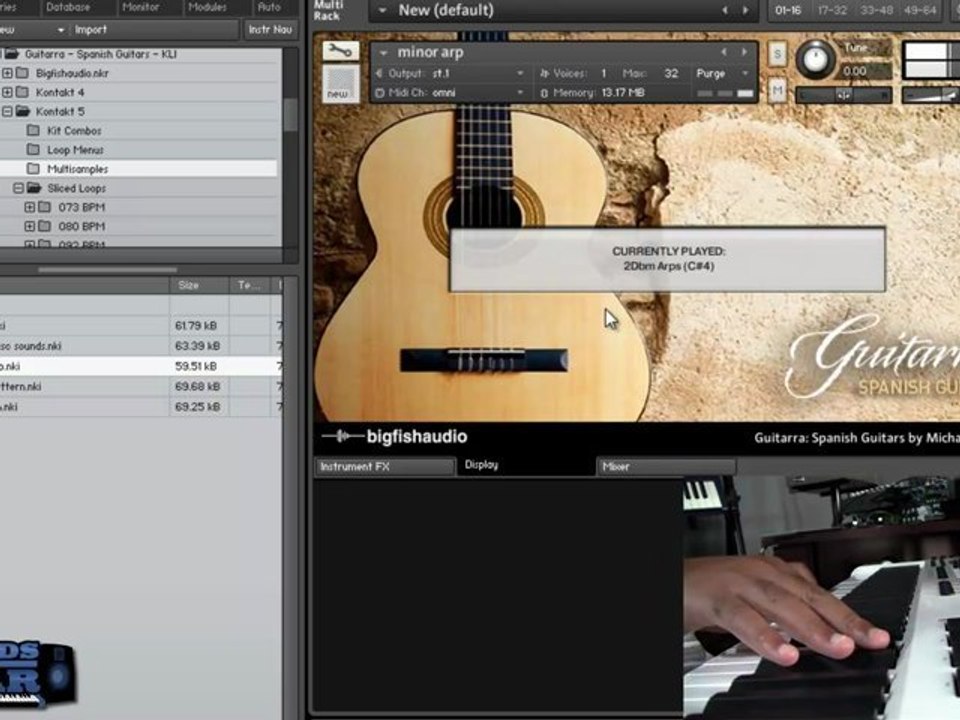Expand the Kontakt 4 folder
Viewport: 960px width, 720px height.
tap(7, 92)
